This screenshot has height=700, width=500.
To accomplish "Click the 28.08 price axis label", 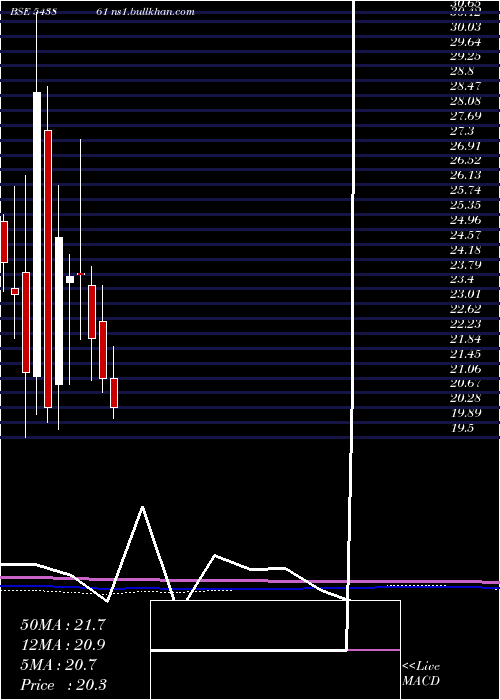I will [466, 101].
